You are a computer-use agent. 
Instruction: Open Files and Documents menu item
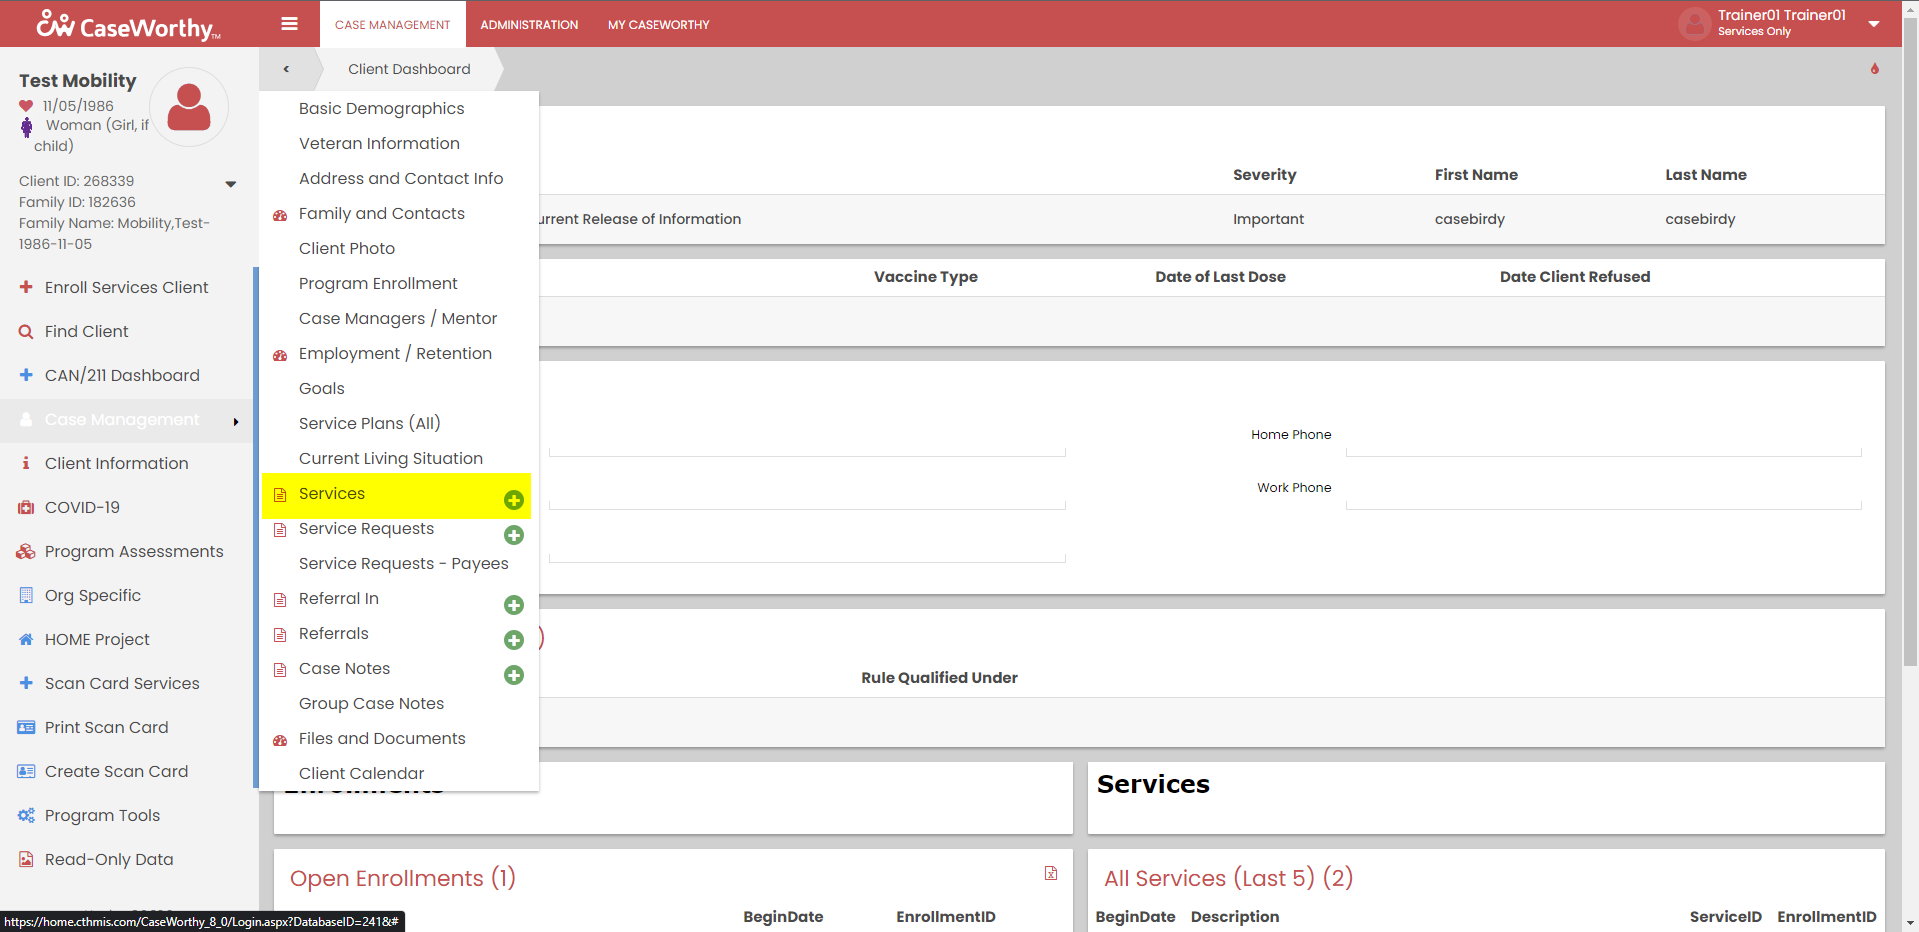[382, 738]
